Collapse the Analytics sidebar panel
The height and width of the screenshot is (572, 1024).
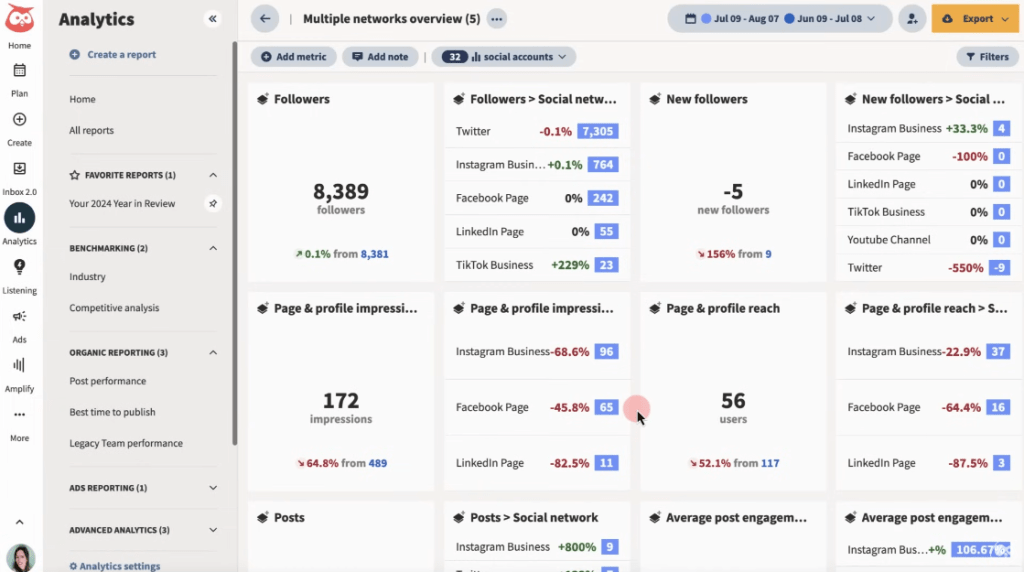[212, 19]
